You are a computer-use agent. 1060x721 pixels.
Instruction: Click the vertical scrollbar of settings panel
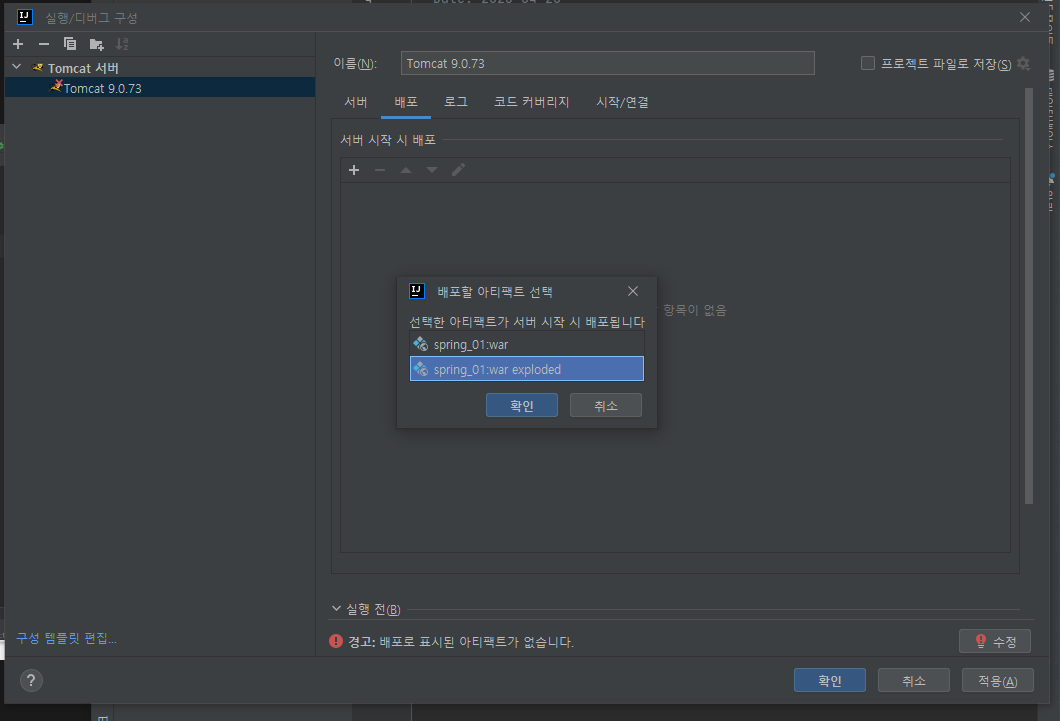tap(1029, 296)
